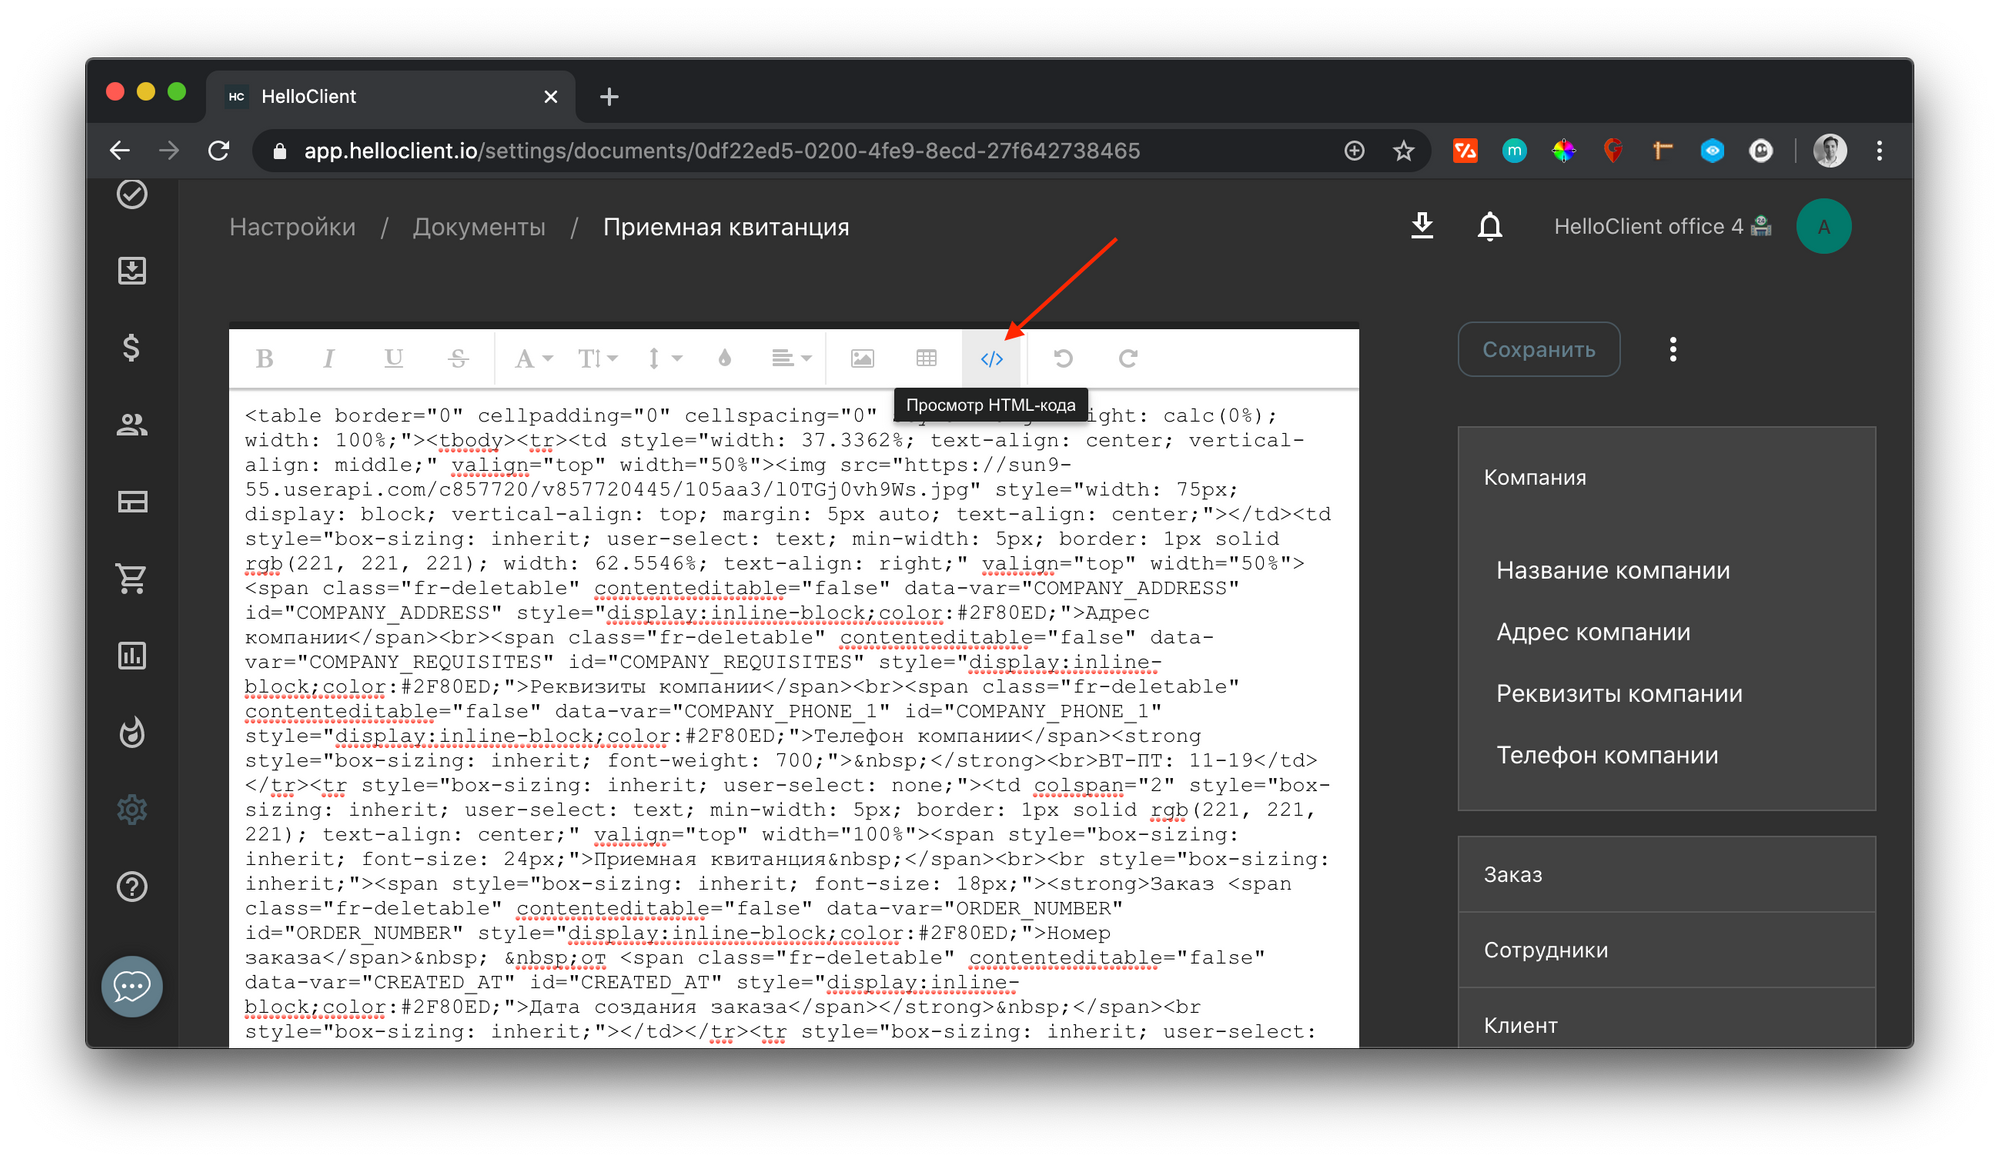Screen dimensions: 2000x1162
Task: Open settings gear in sidebar
Action: 132,809
